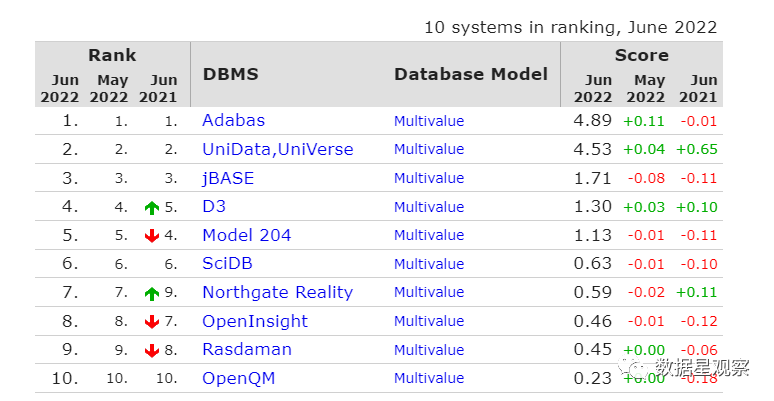Click score 0.63 for SciDB

(x=592, y=264)
